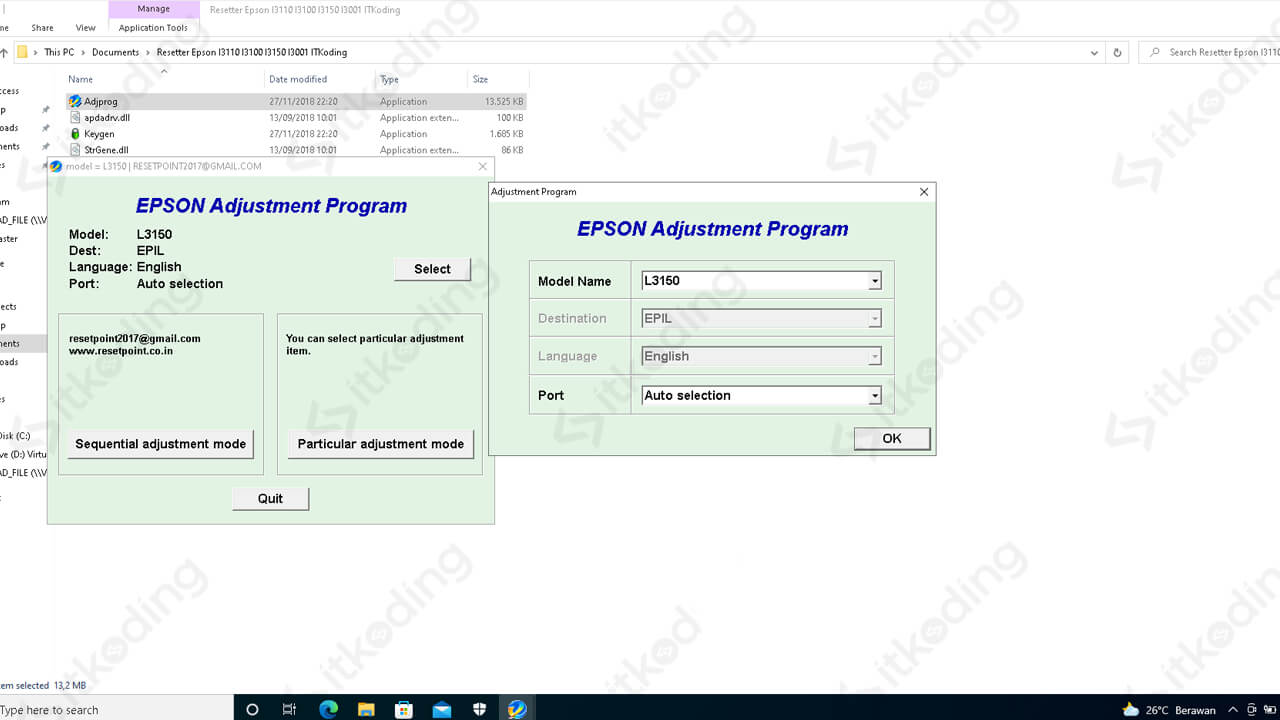Click the Adjprog program taskbar icon

coord(517,709)
